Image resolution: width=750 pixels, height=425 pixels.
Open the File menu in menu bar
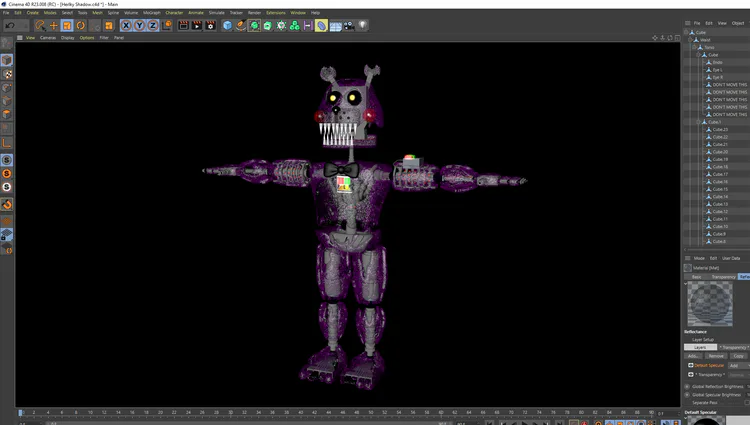[6, 13]
